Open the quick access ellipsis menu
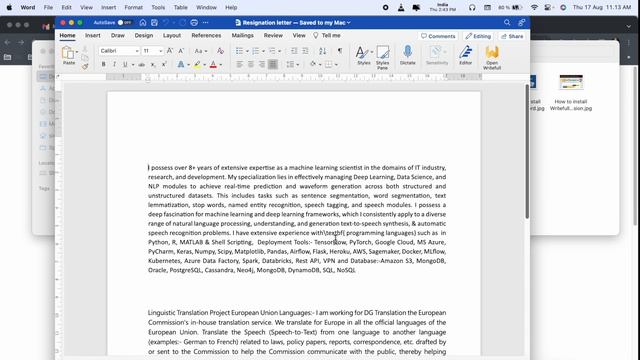Image resolution: width=640 pixels, height=360 pixels. (205, 23)
